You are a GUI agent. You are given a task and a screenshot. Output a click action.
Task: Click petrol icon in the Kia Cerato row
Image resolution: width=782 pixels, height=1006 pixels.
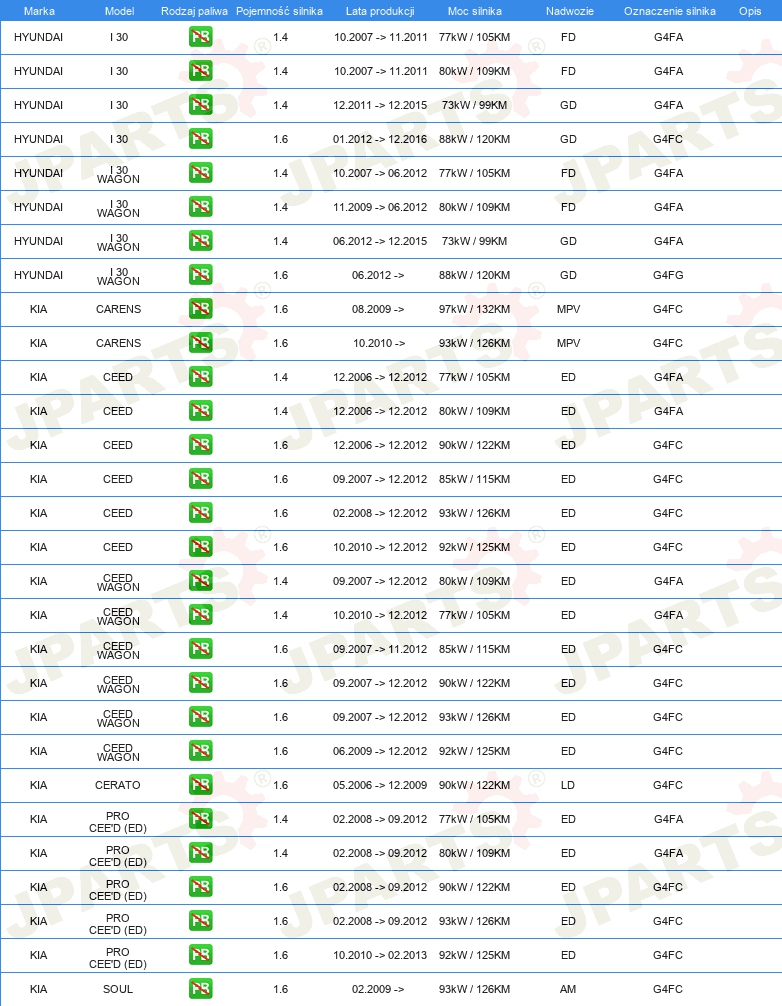pyautogui.click(x=201, y=785)
